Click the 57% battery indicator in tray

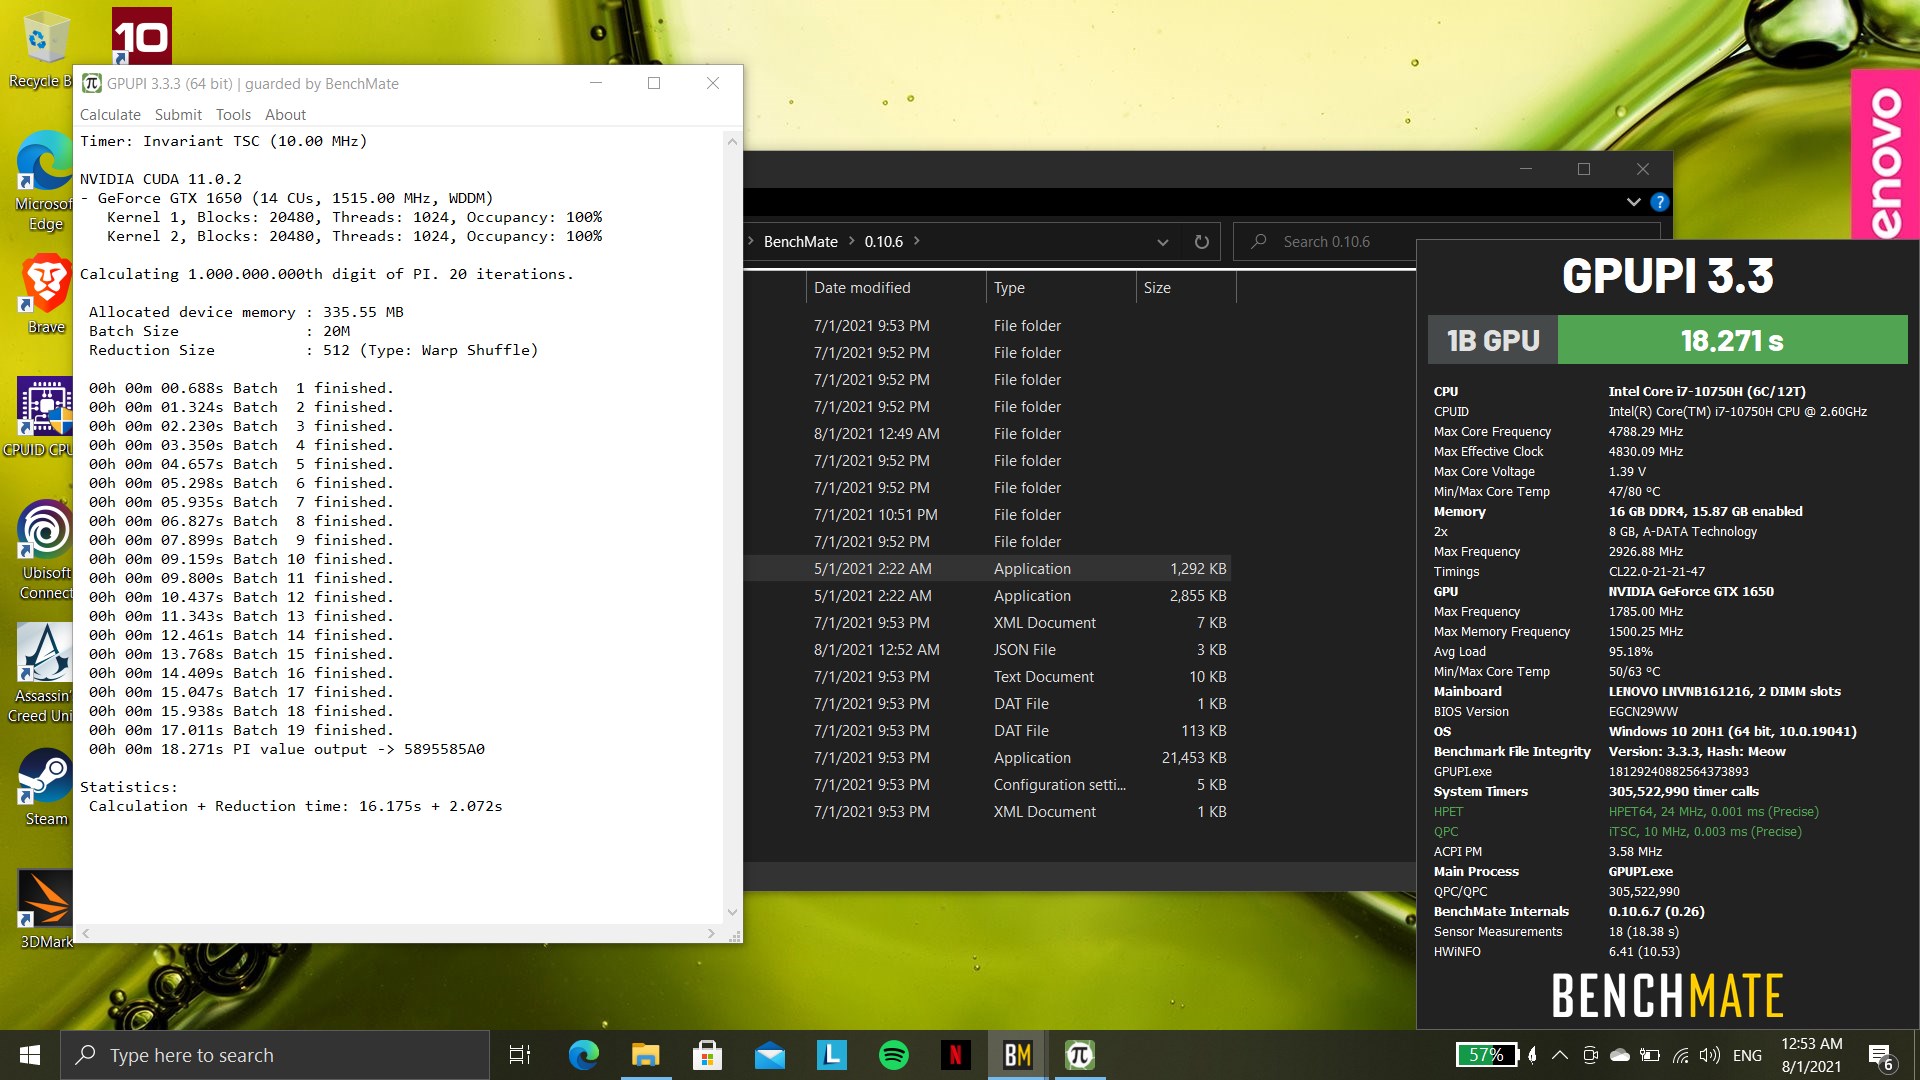pyautogui.click(x=1486, y=1055)
